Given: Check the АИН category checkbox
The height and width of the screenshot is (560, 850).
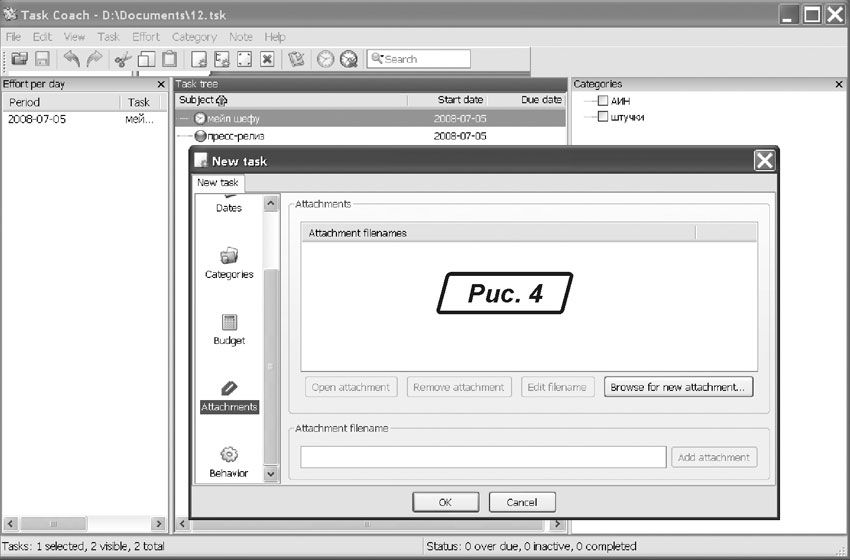Looking at the screenshot, I should pyautogui.click(x=602, y=101).
